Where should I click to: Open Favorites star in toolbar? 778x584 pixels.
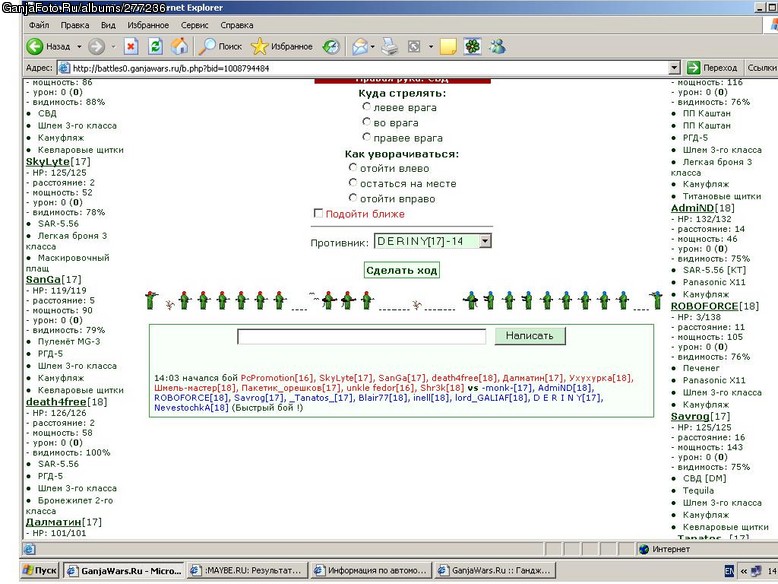[x=259, y=47]
